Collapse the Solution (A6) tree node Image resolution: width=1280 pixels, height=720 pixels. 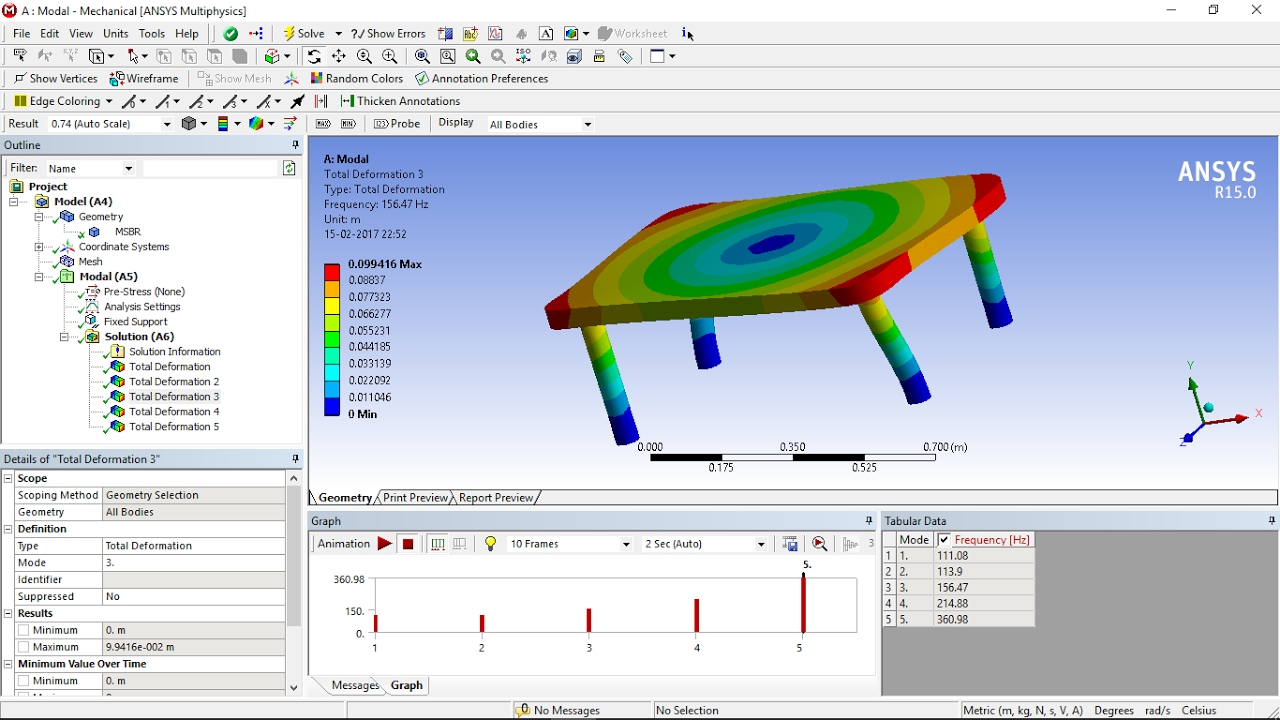(64, 338)
